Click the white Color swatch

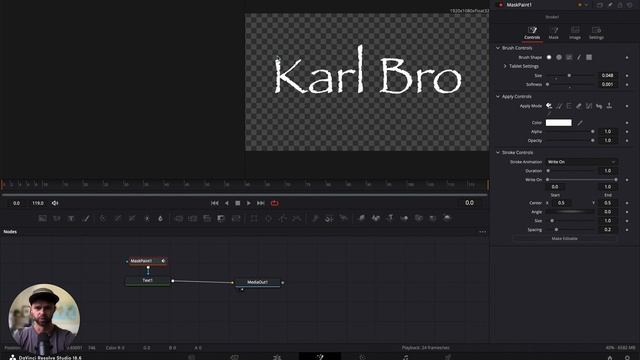click(x=559, y=122)
